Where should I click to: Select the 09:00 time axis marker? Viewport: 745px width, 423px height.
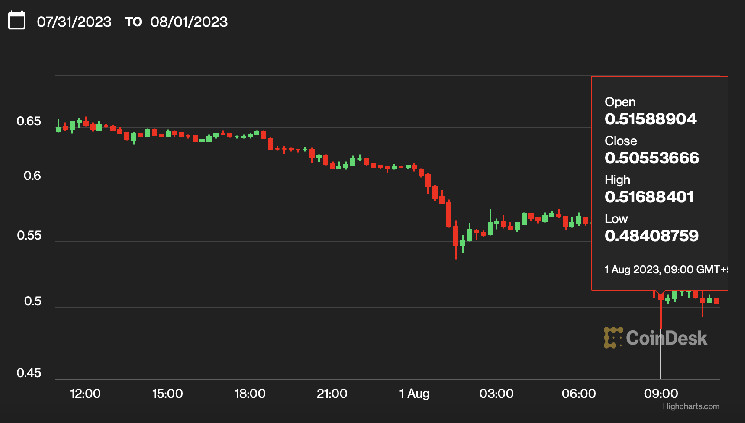(661, 394)
